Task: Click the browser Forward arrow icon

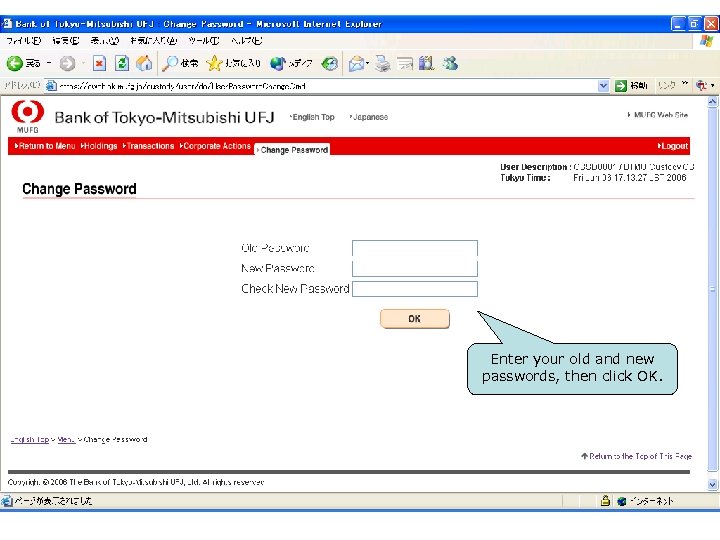Action: click(68, 63)
